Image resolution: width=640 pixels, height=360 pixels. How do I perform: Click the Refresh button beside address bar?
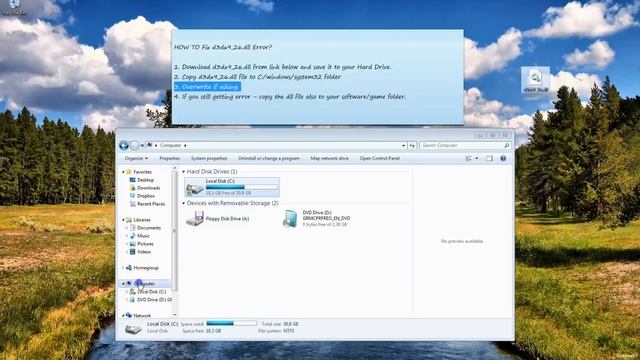[412, 145]
